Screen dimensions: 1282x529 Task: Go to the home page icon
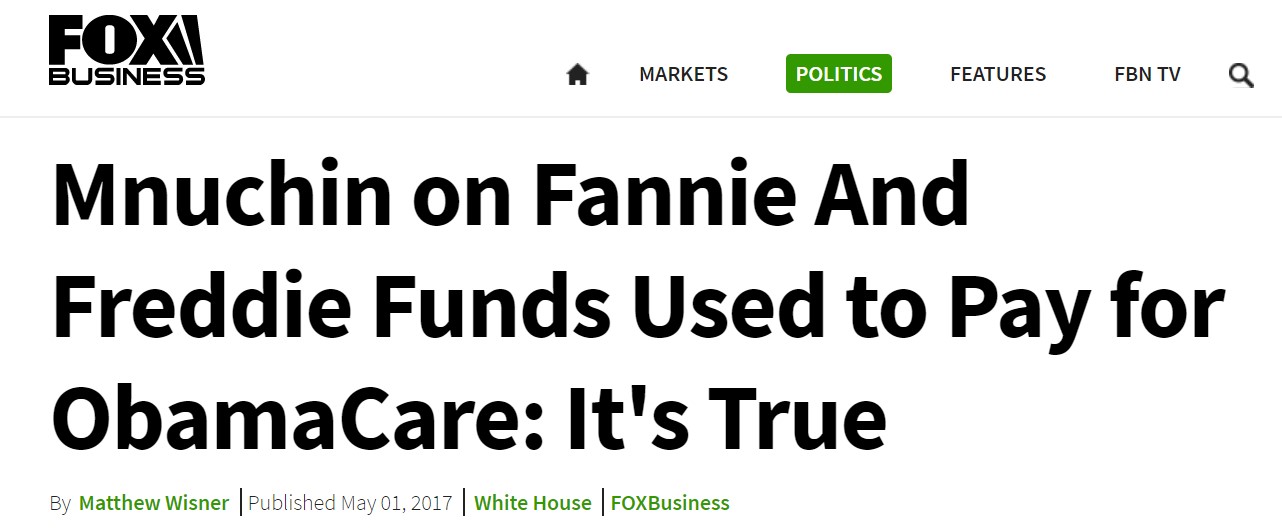577,75
